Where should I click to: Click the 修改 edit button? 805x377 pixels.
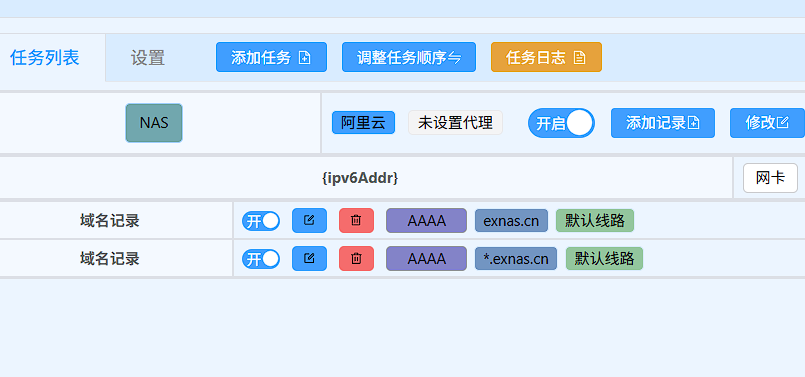[x=767, y=123]
